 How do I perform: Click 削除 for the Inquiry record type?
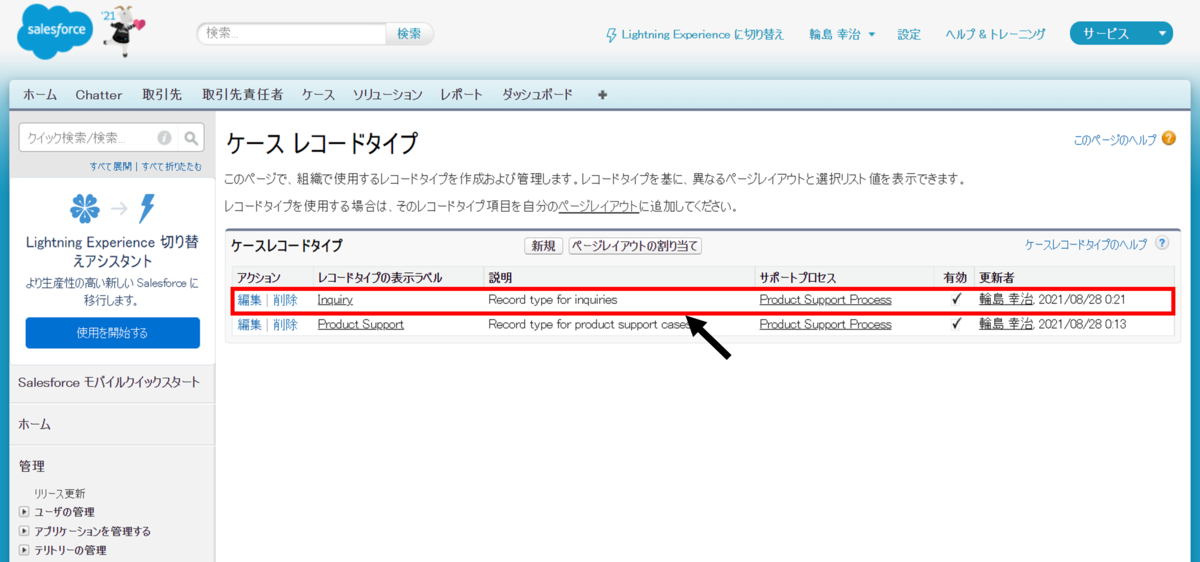point(285,299)
